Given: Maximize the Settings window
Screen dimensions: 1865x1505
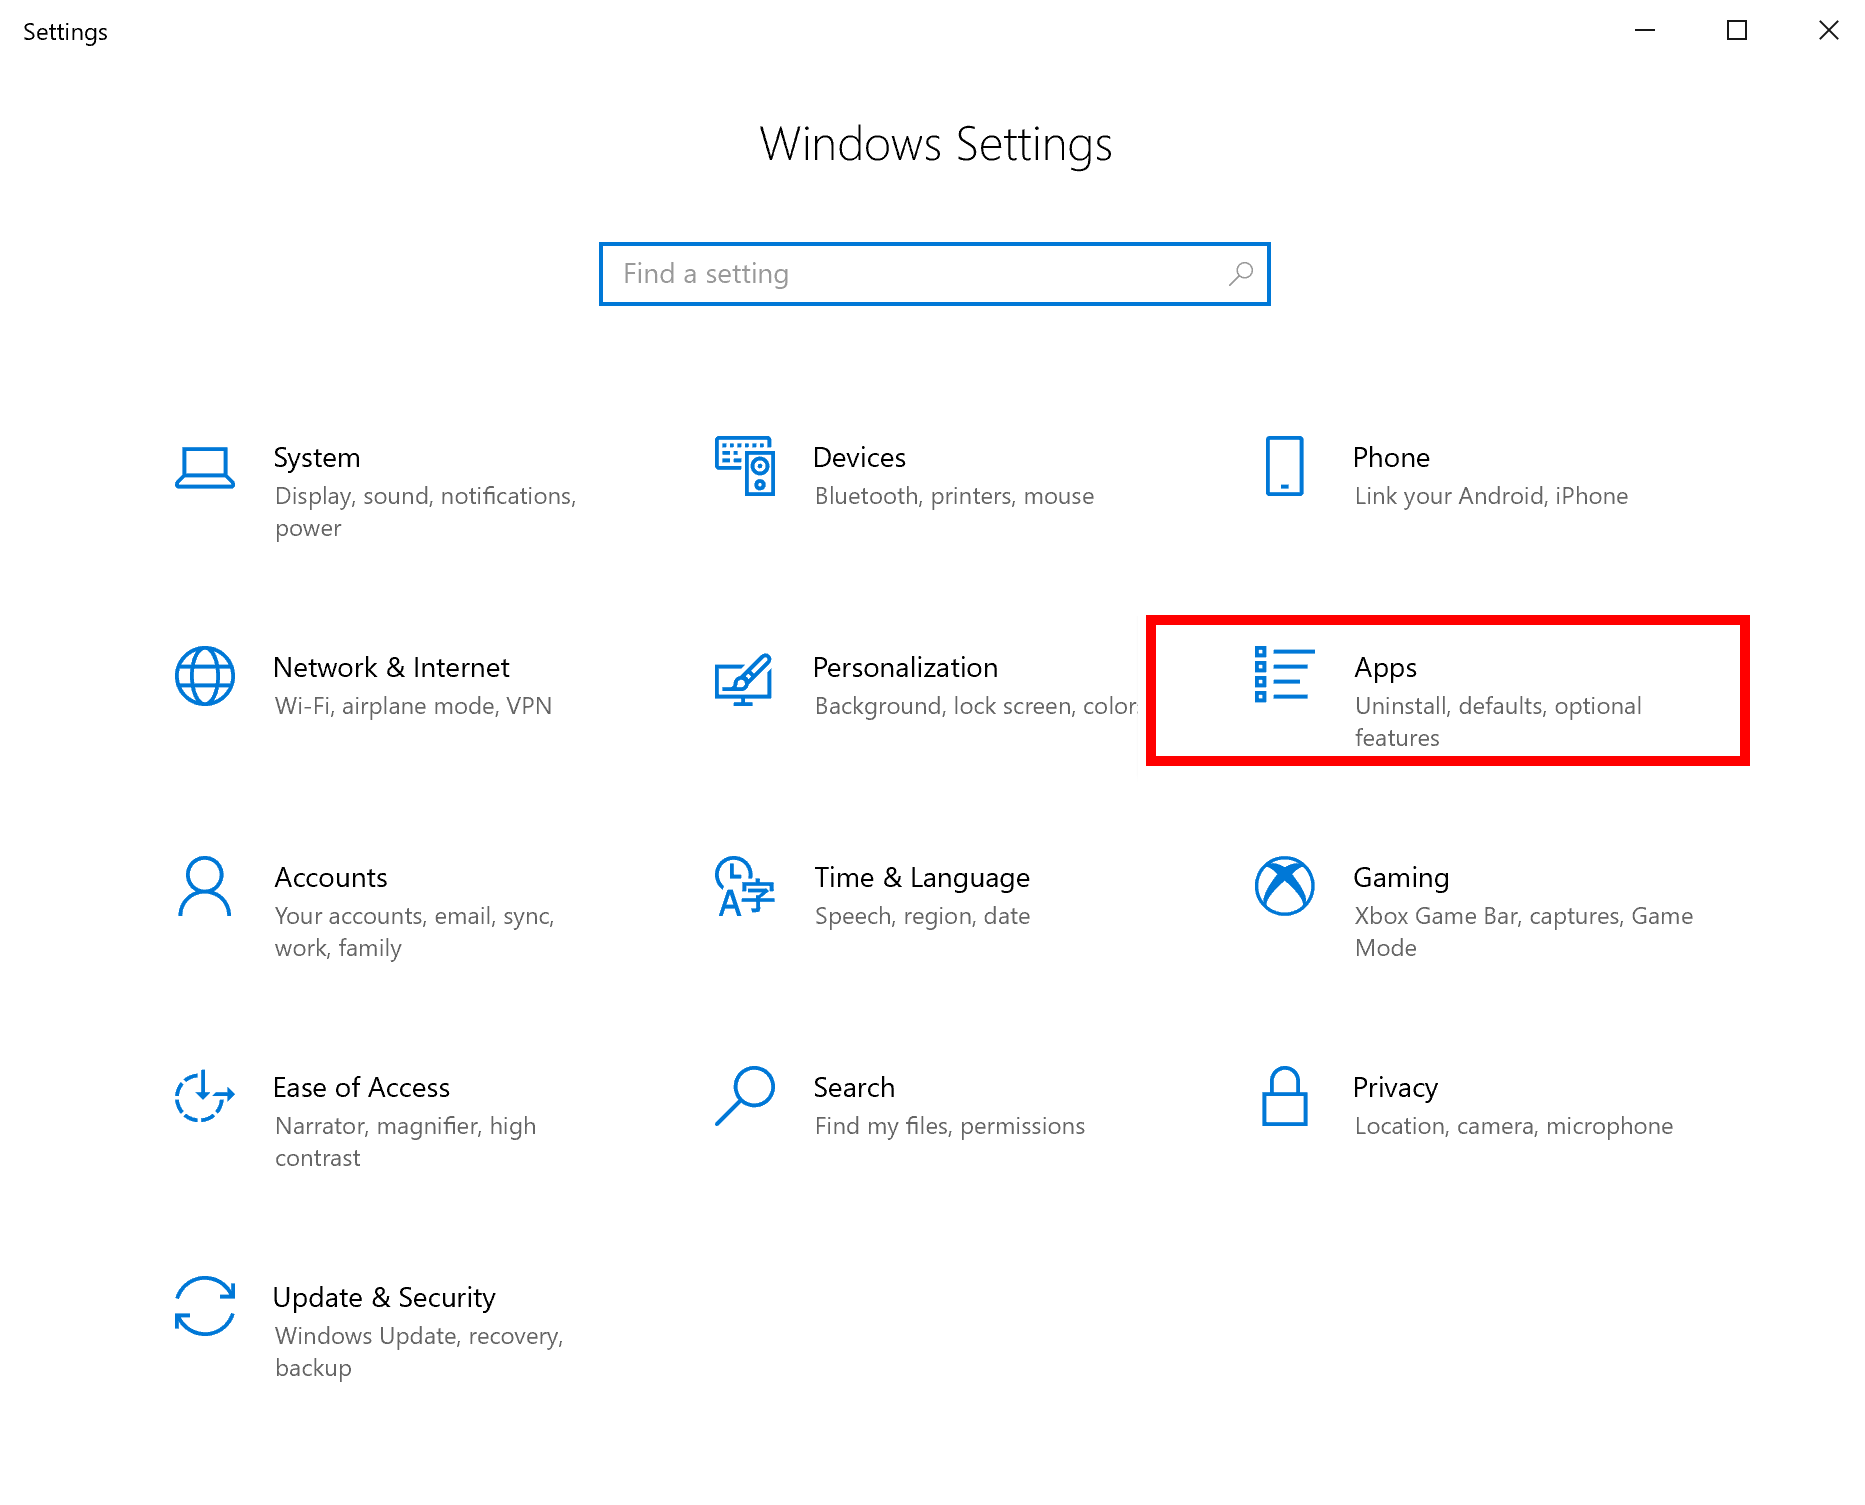Looking at the screenshot, I should 1737,31.
